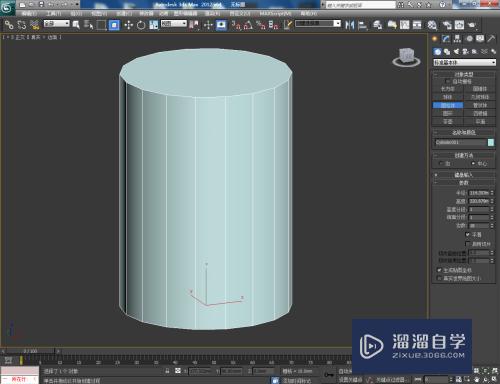
Task: Click the Teapot primitive button
Action: [448, 122]
